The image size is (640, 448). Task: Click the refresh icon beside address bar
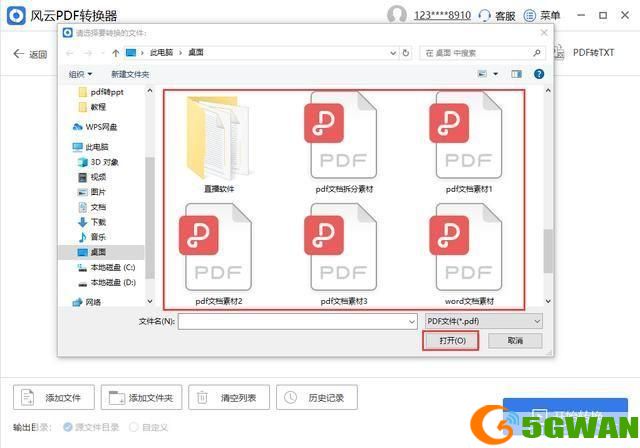coord(405,53)
